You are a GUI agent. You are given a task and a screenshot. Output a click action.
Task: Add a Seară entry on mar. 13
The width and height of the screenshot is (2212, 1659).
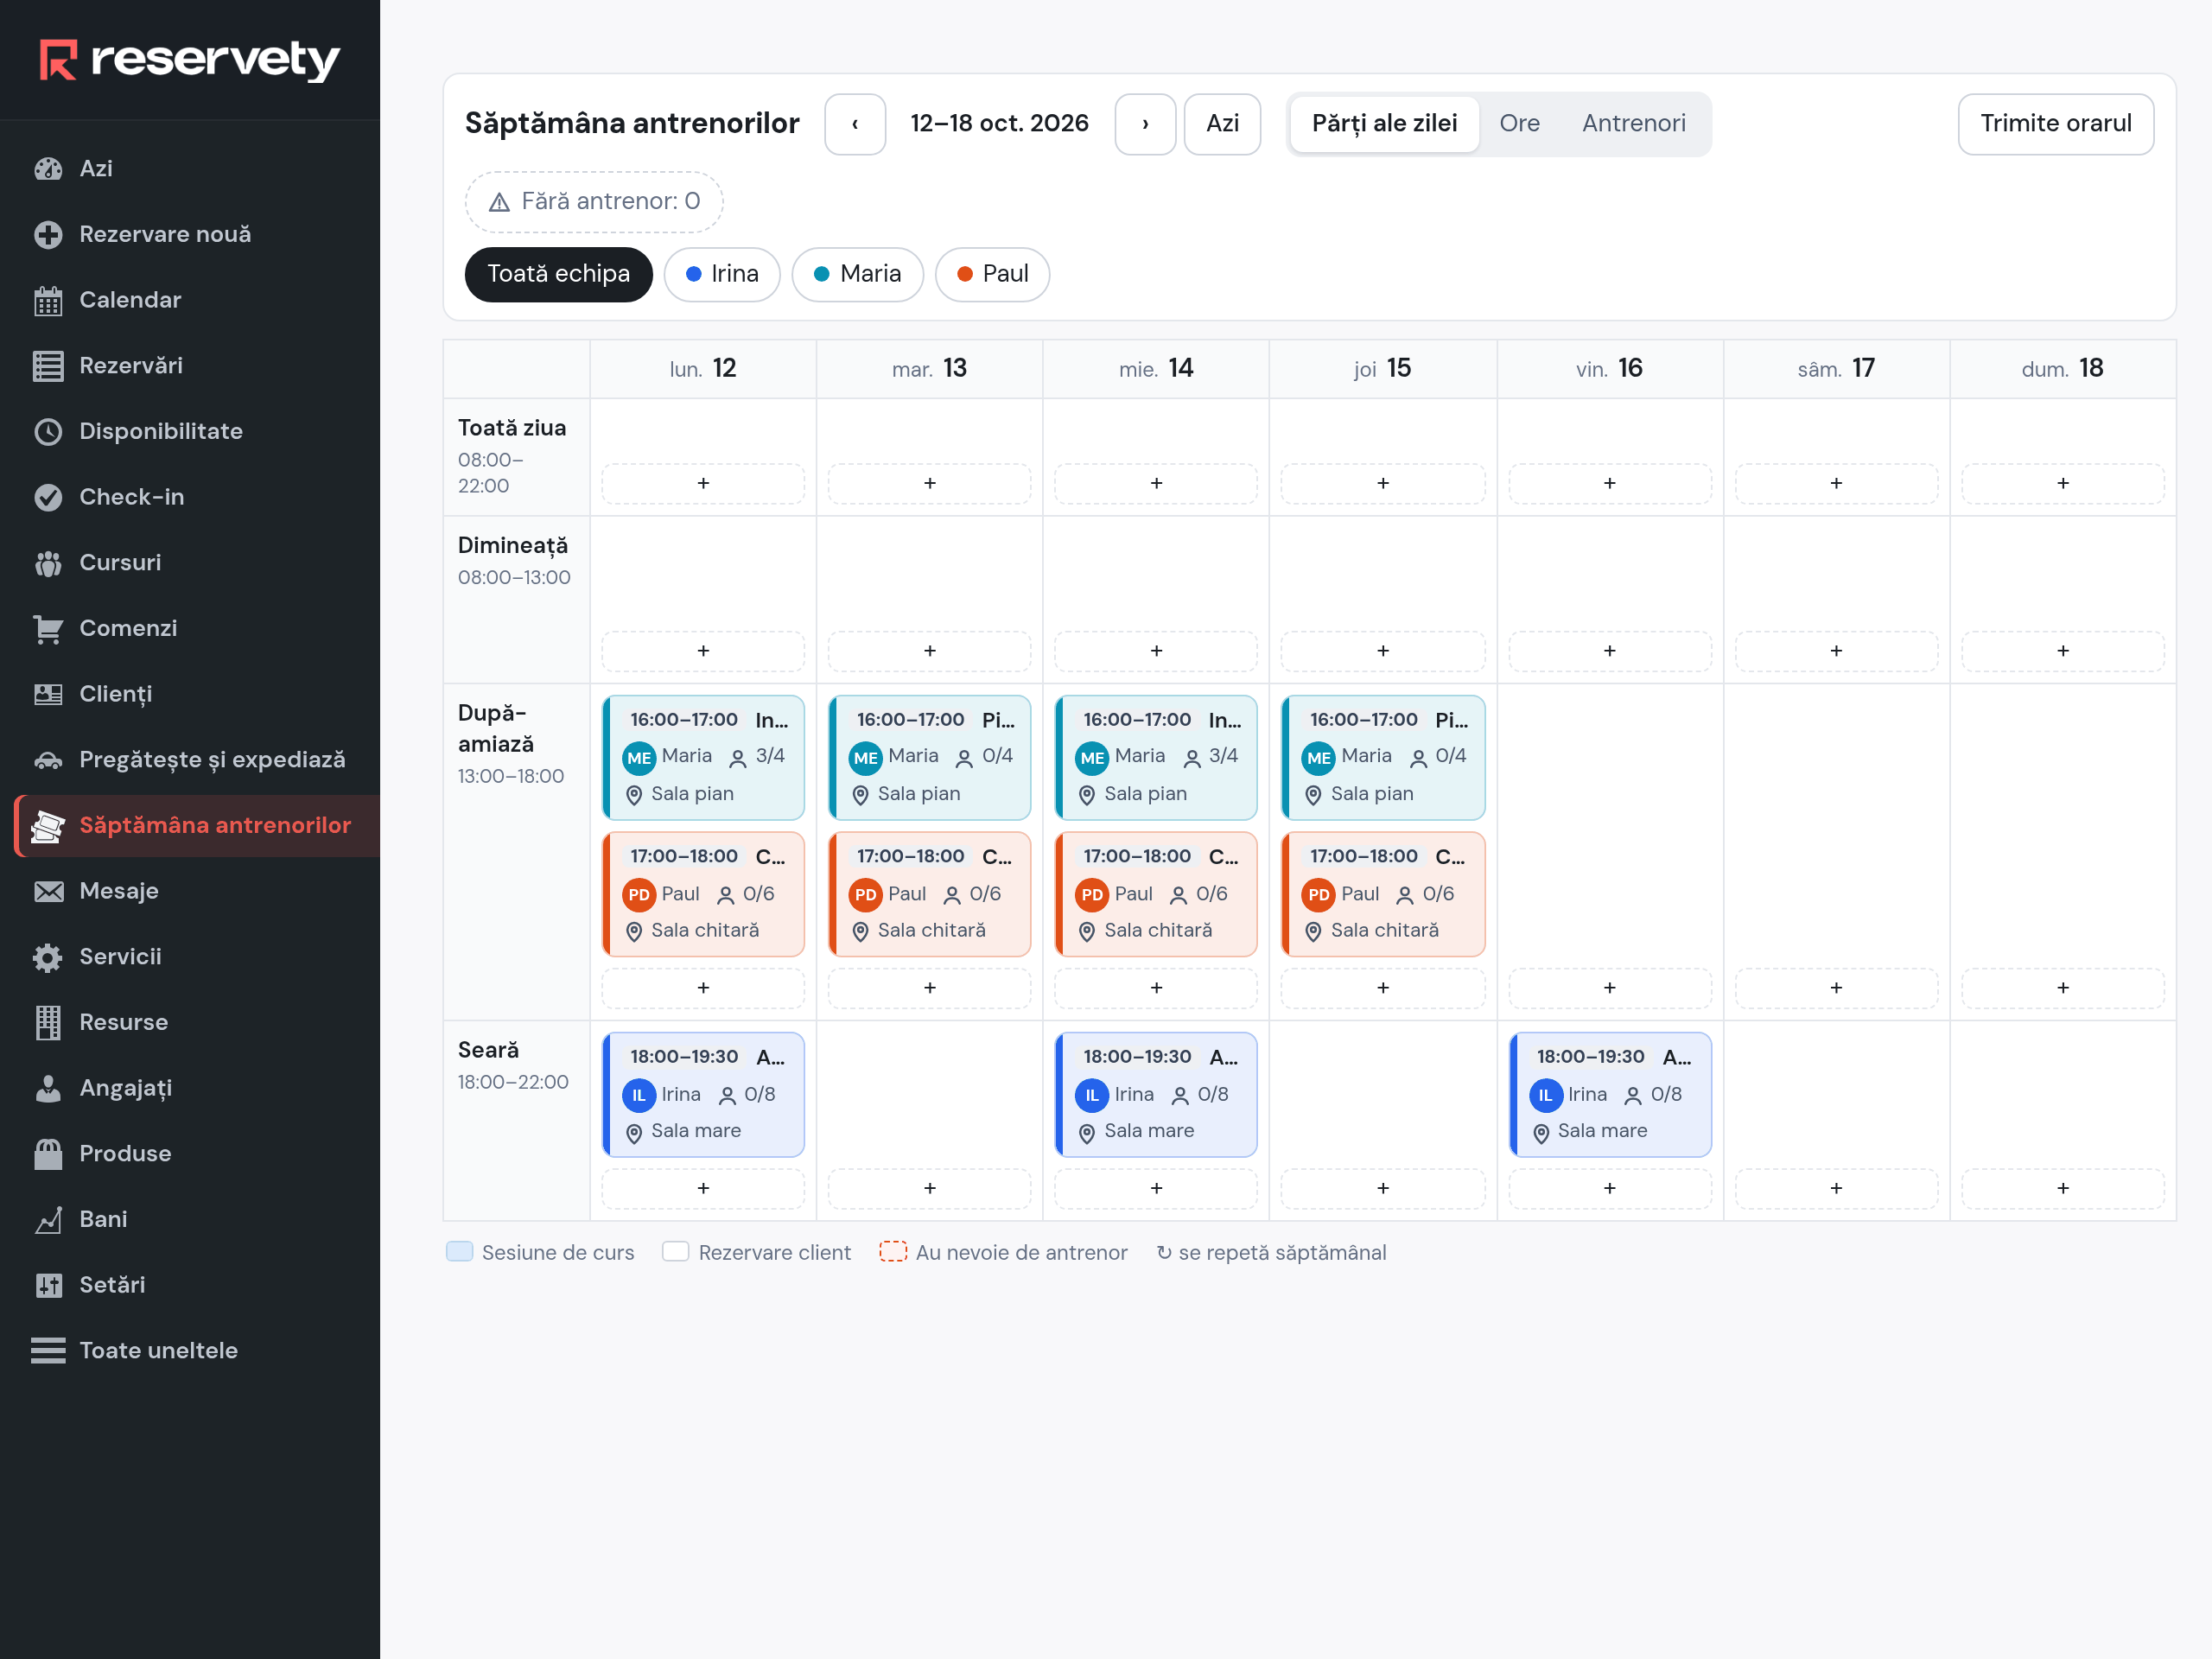[x=930, y=1188]
